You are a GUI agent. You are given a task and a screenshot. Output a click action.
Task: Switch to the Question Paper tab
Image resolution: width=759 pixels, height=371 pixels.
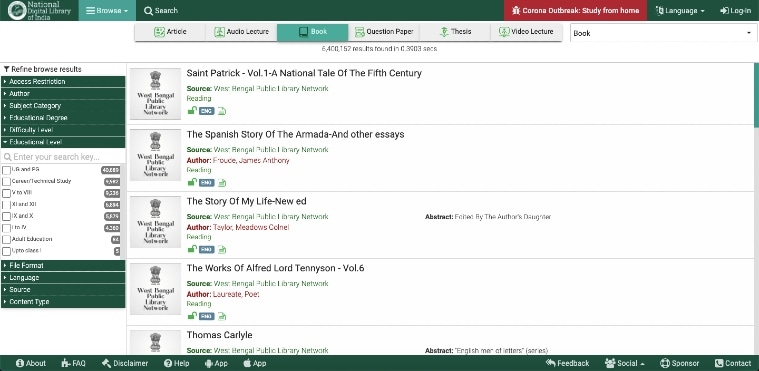click(384, 32)
